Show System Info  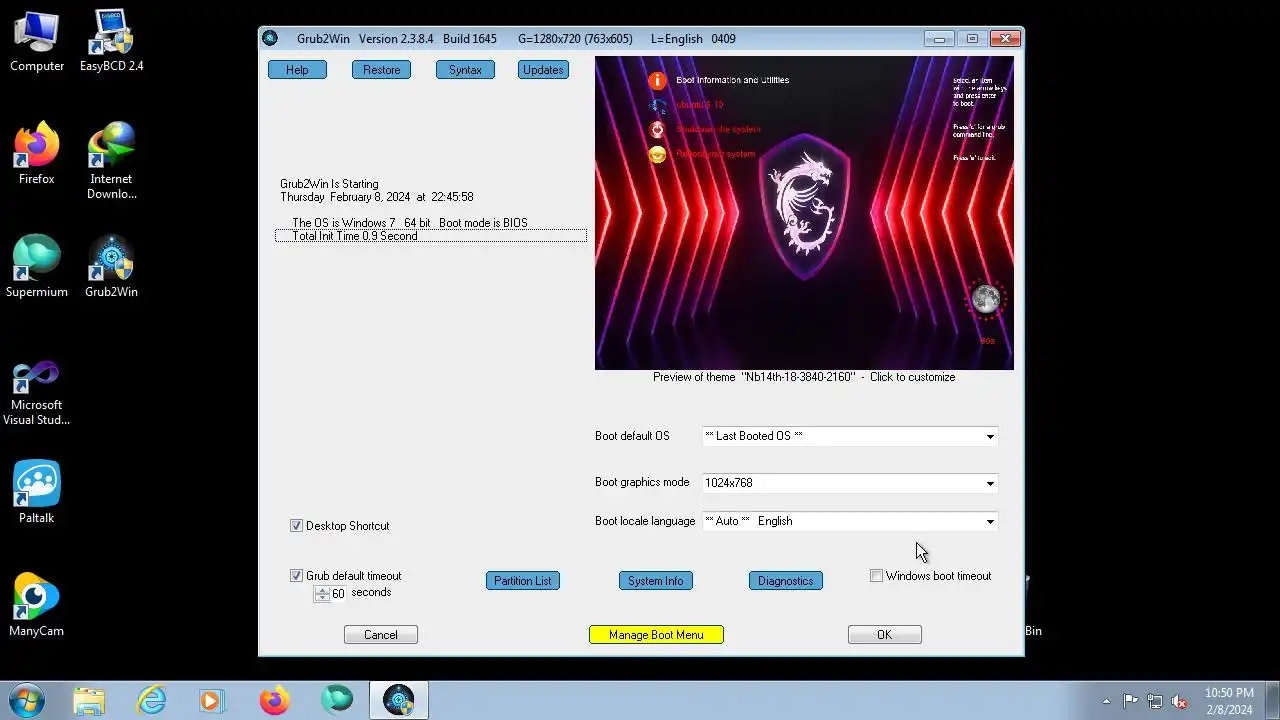coord(656,581)
